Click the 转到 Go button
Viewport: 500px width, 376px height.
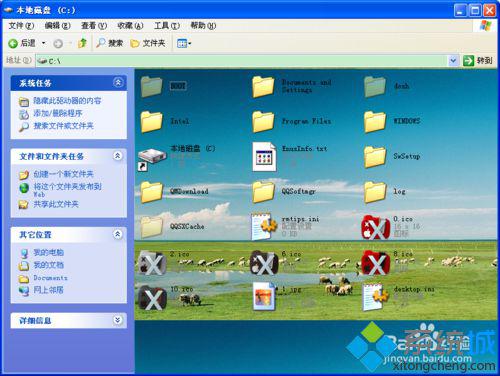(x=478, y=61)
